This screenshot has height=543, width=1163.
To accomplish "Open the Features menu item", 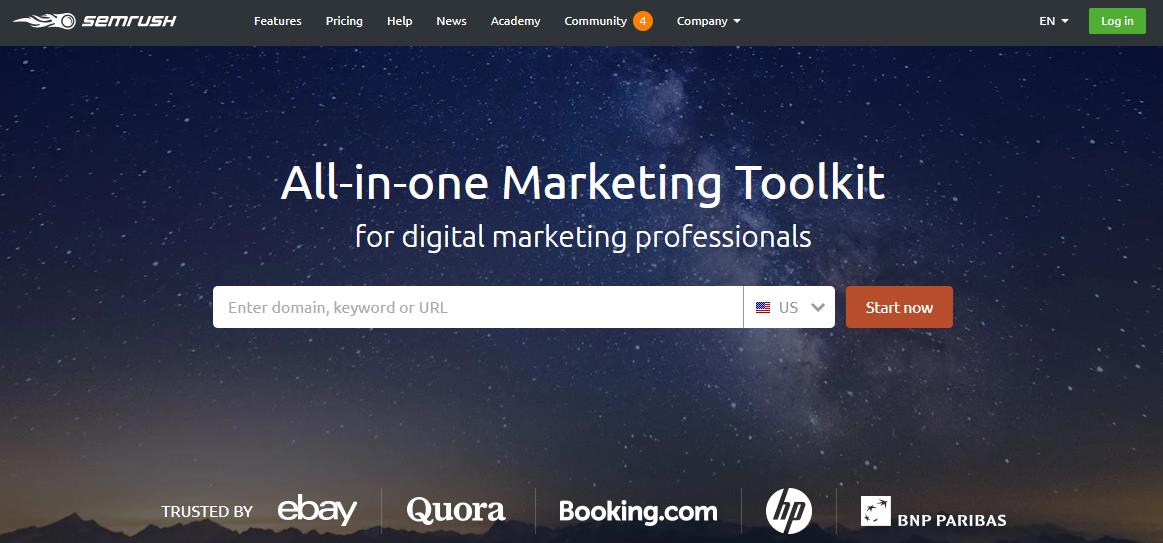I will (277, 21).
